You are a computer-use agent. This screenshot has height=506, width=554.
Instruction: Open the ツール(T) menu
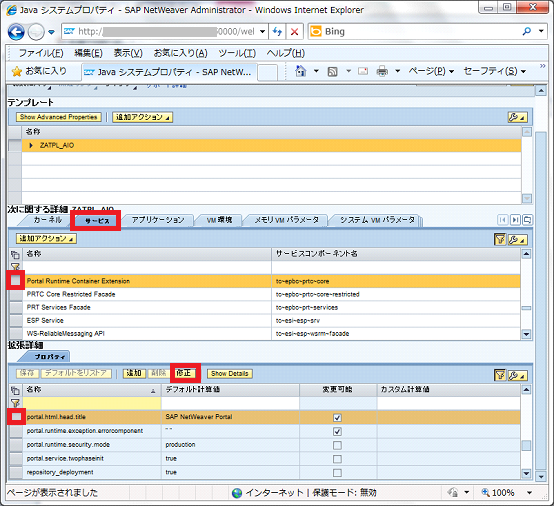click(237, 53)
